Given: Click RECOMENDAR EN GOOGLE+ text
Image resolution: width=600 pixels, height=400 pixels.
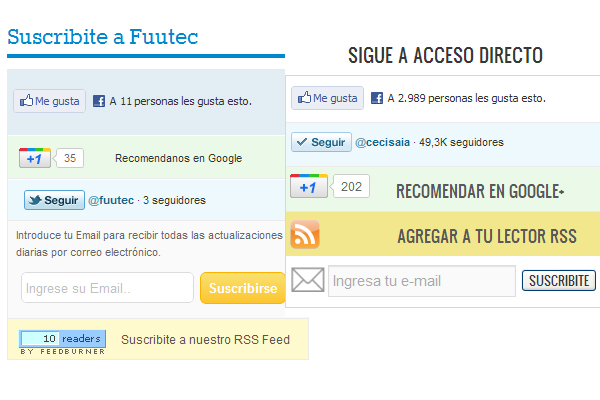Looking at the screenshot, I should pos(480,191).
